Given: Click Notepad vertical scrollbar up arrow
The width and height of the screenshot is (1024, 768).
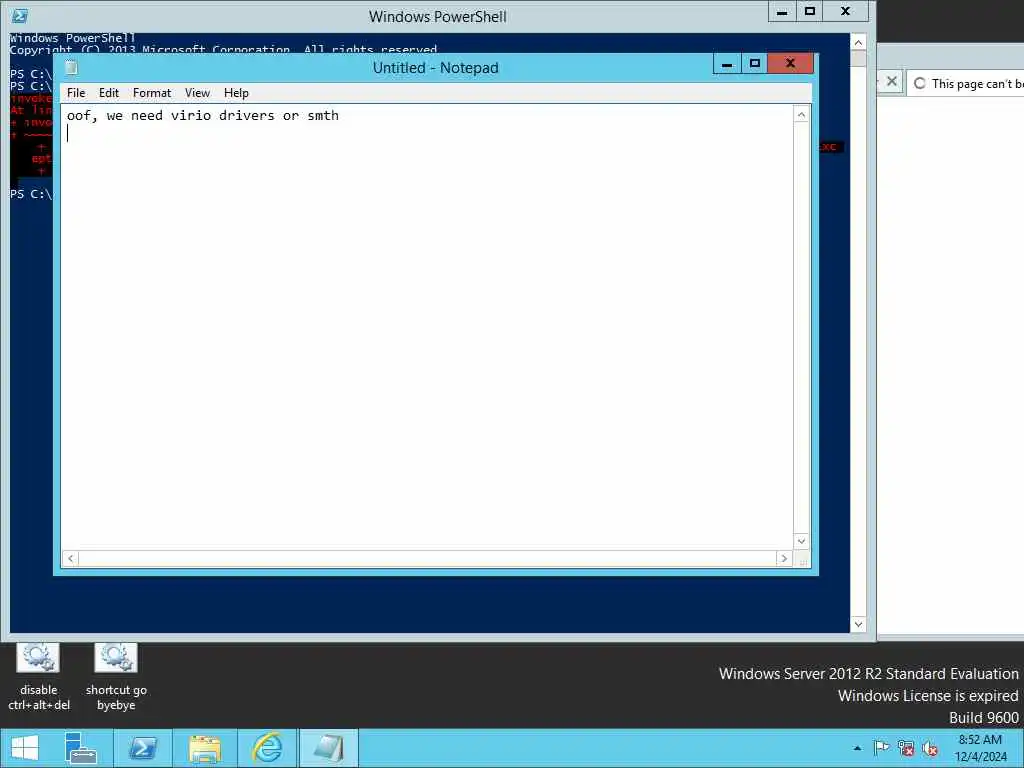Looking at the screenshot, I should 801,115.
